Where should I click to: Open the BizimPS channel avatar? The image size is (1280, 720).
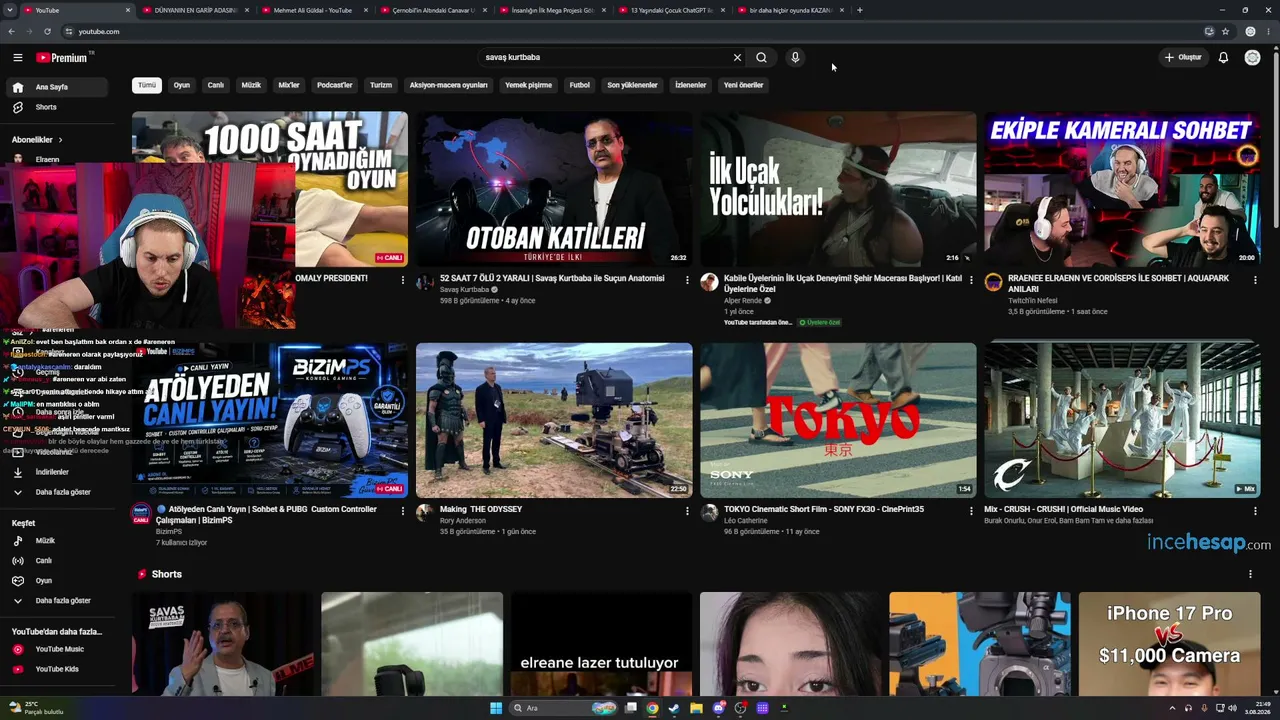(141, 514)
